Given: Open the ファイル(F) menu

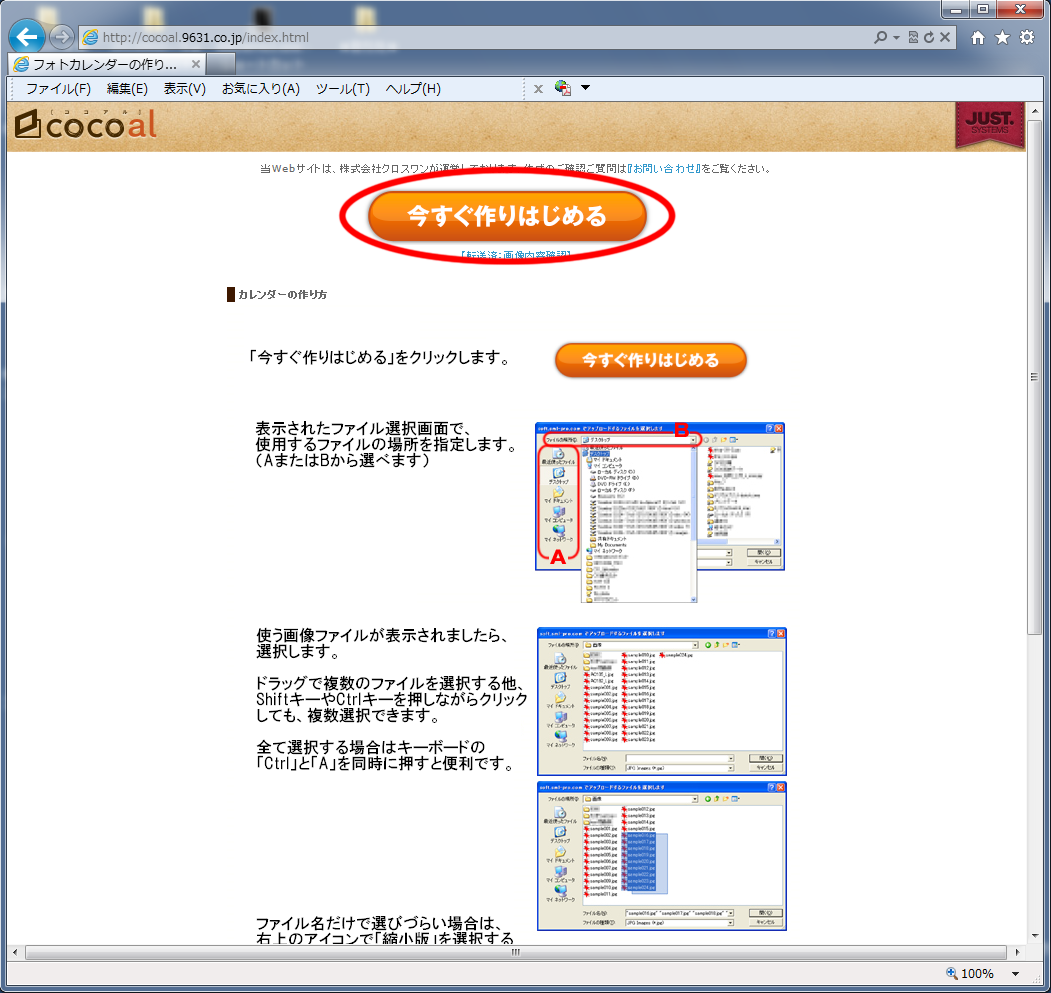Looking at the screenshot, I should [58, 89].
